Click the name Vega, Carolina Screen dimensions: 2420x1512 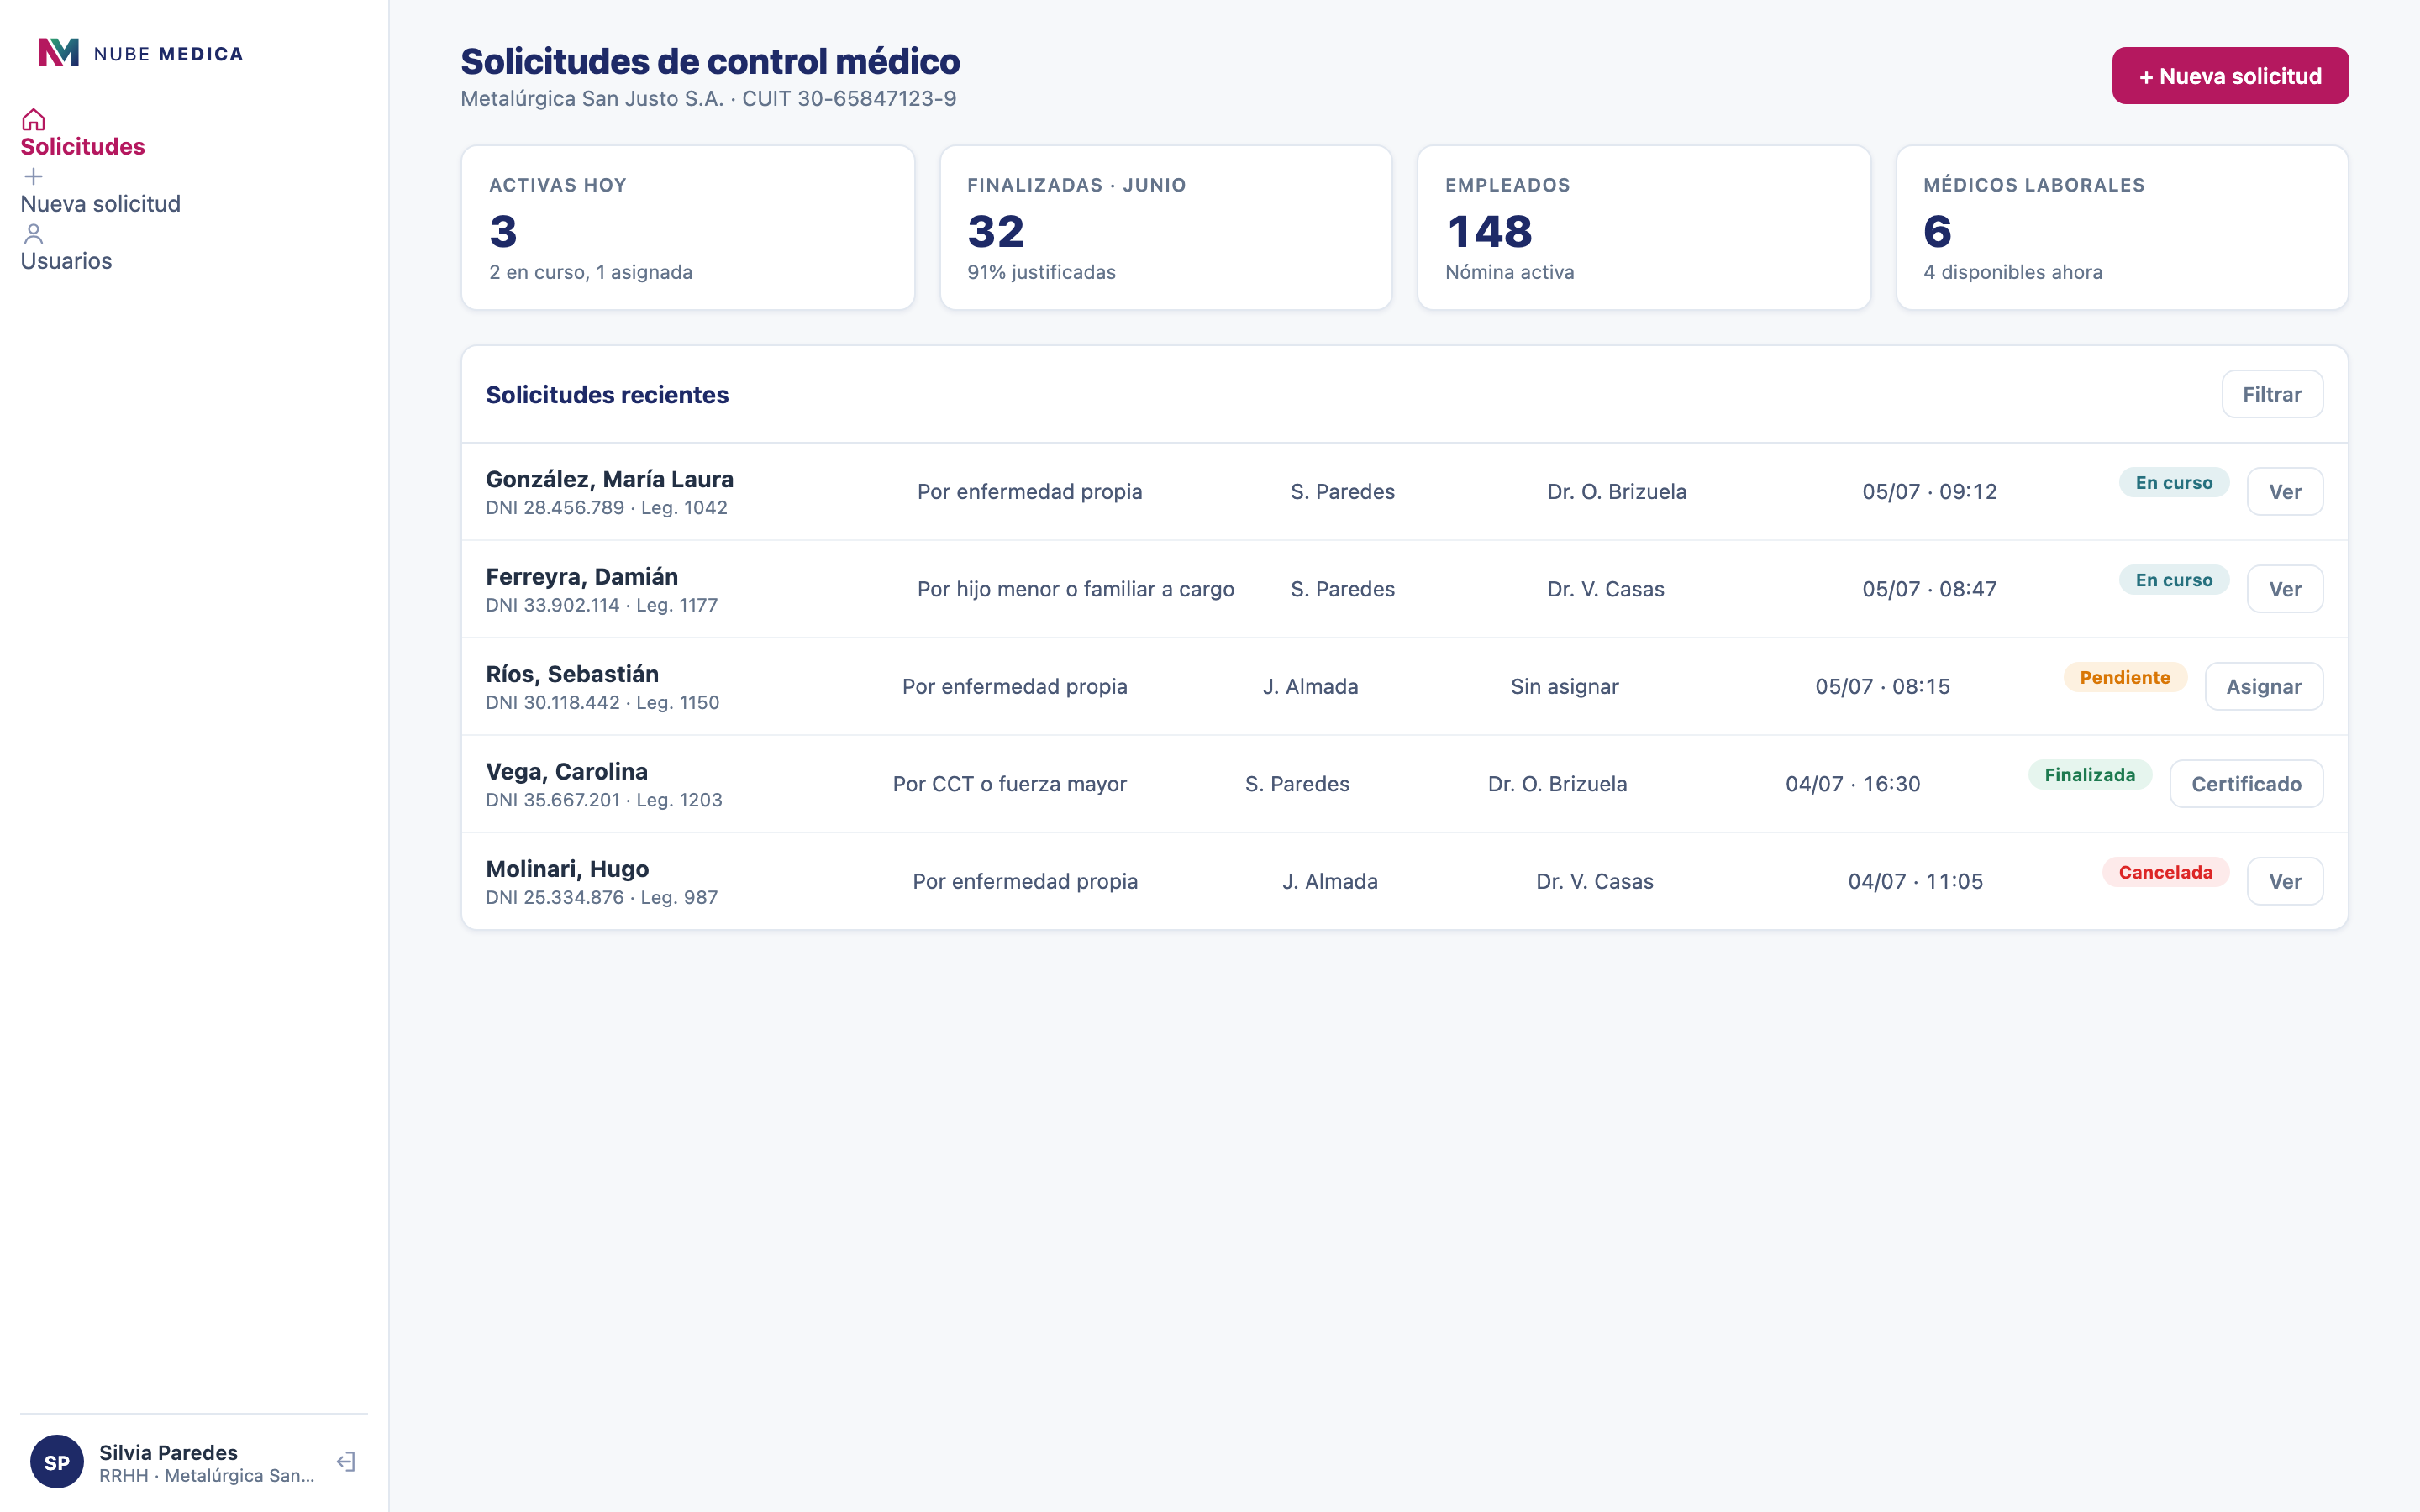click(567, 771)
